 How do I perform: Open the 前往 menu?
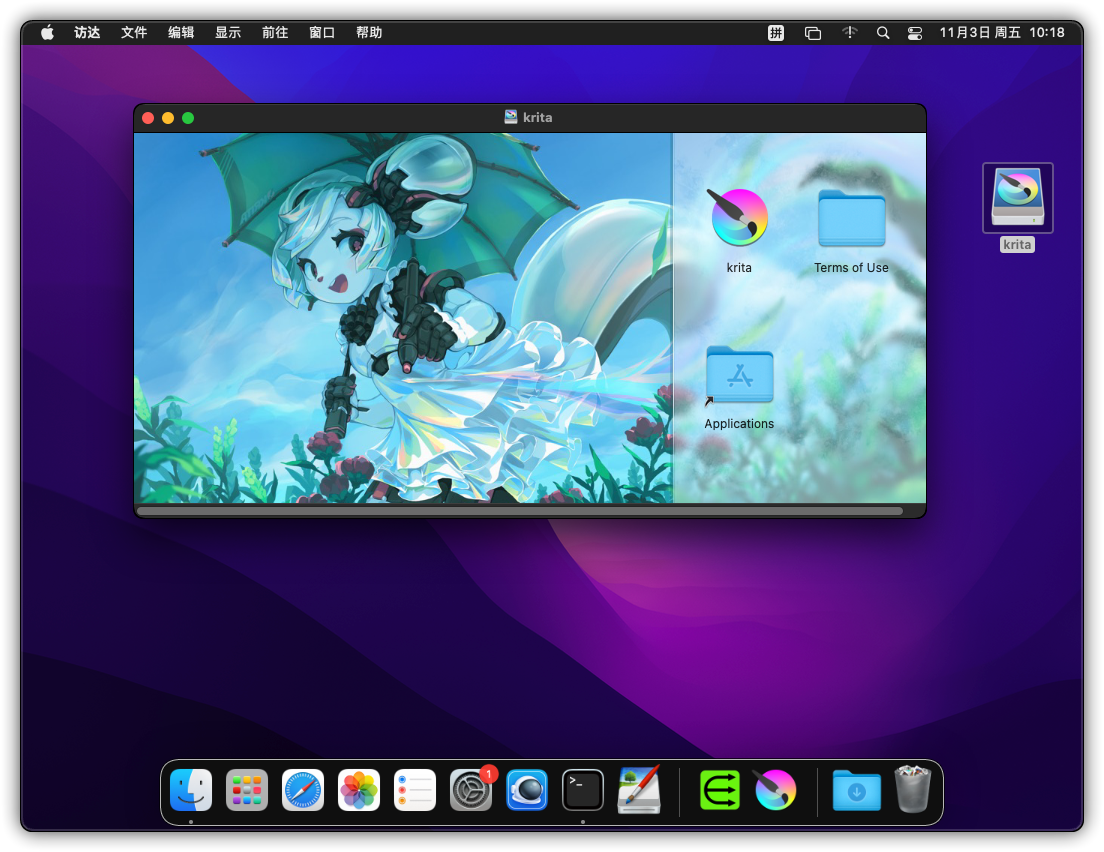tap(275, 32)
